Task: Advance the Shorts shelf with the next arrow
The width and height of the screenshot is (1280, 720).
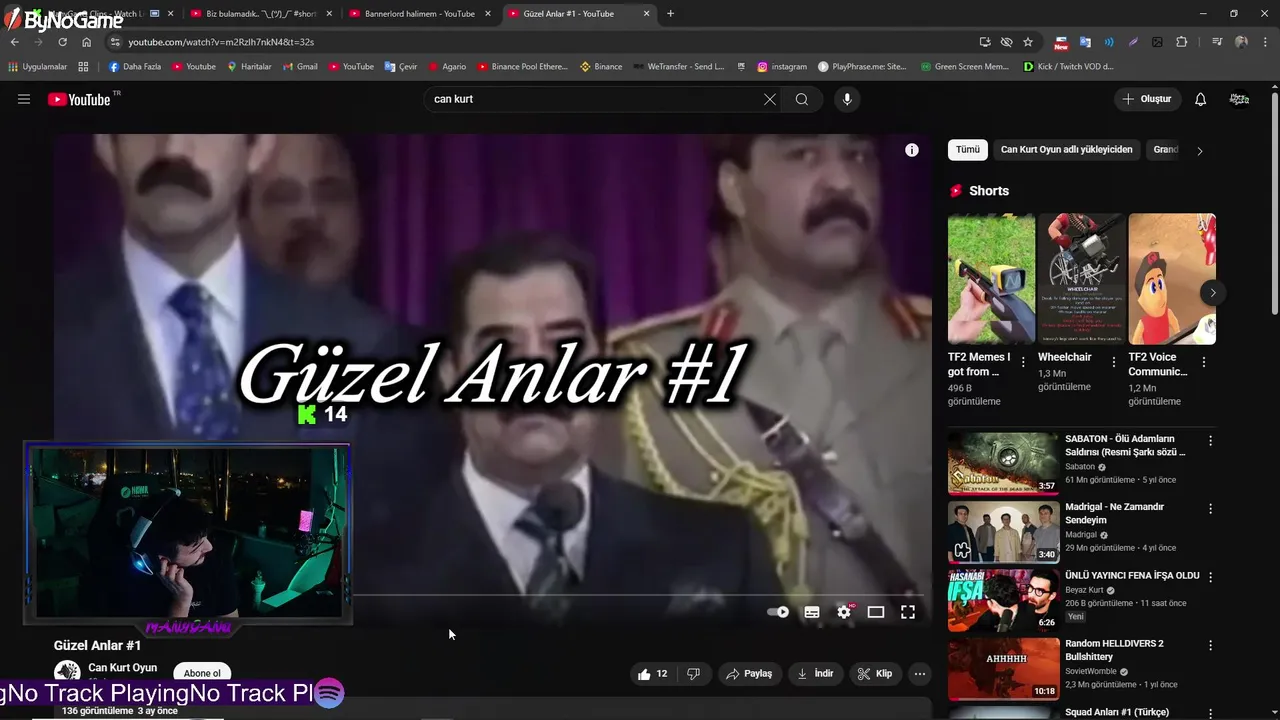Action: pos(1212,293)
